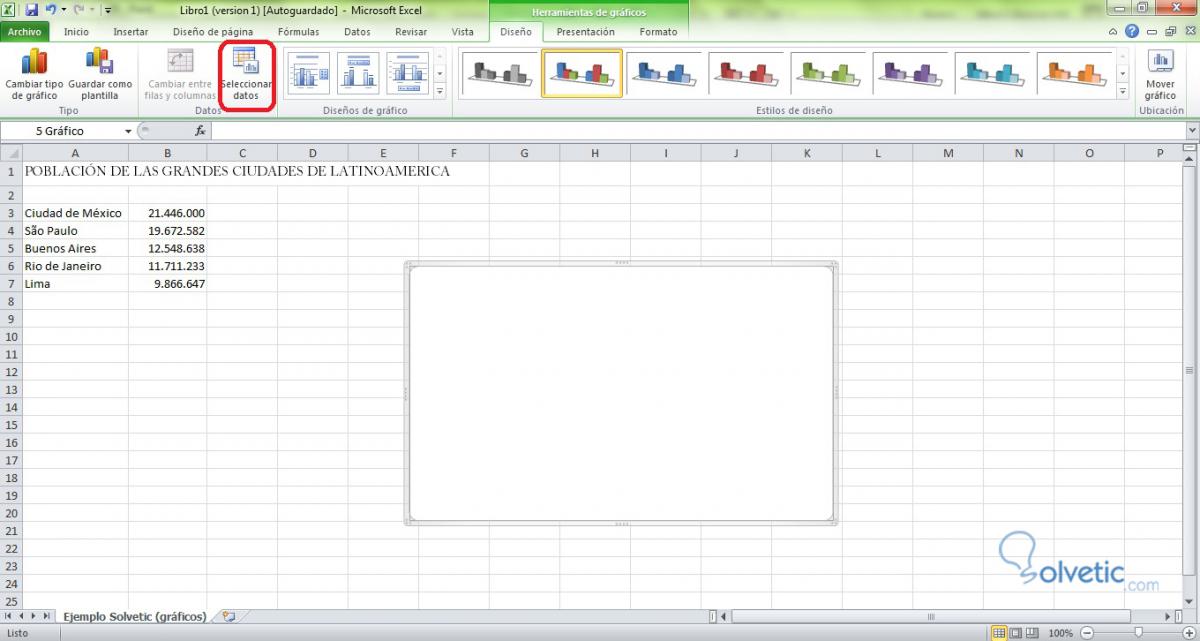1200x641 pixels.
Task: Click Cambiar tipo de gráfico icon
Action: point(34,74)
